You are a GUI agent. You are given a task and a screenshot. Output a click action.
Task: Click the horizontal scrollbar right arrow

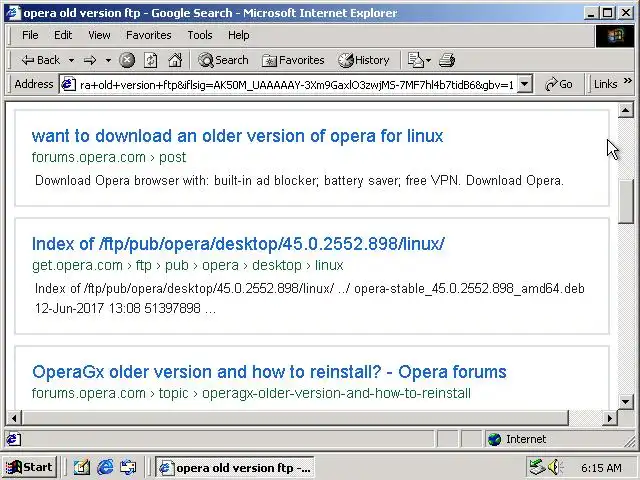(x=610, y=418)
